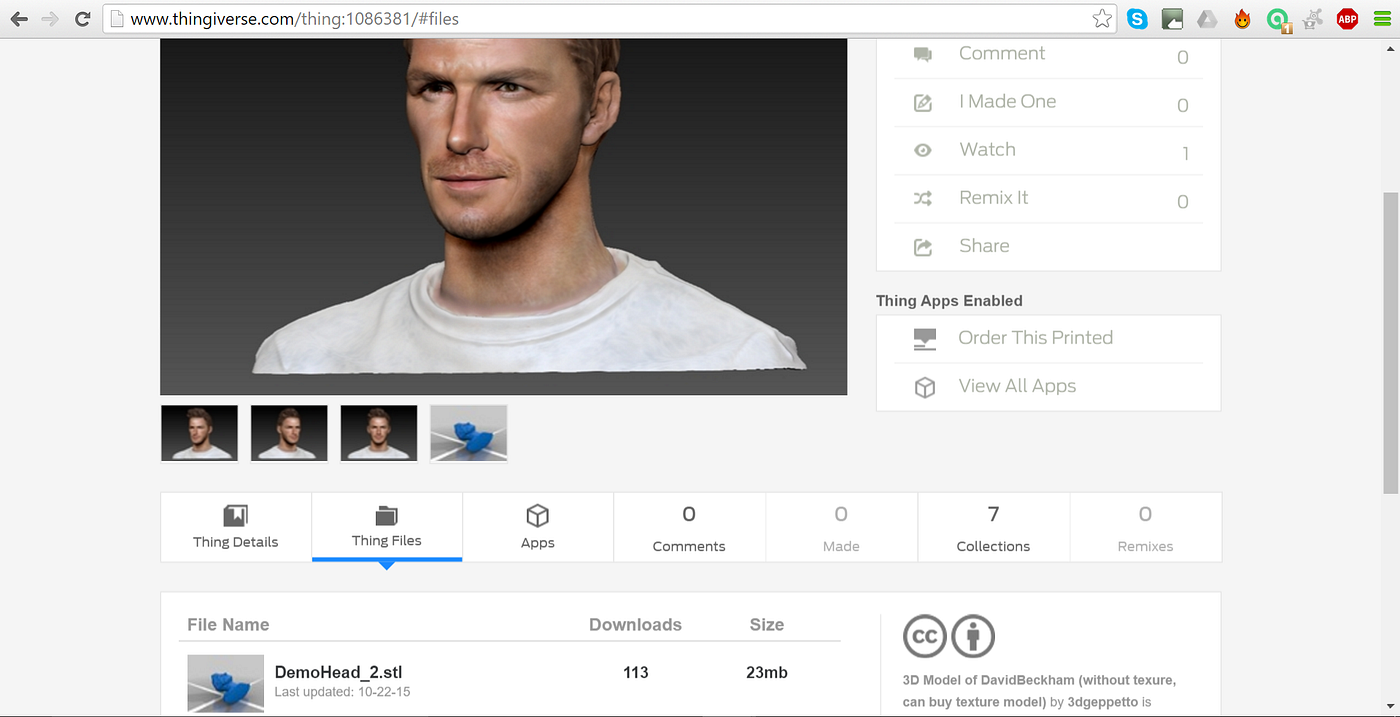Click the Last updated: 10-22-15 text
This screenshot has width=1400, height=717.
point(342,692)
